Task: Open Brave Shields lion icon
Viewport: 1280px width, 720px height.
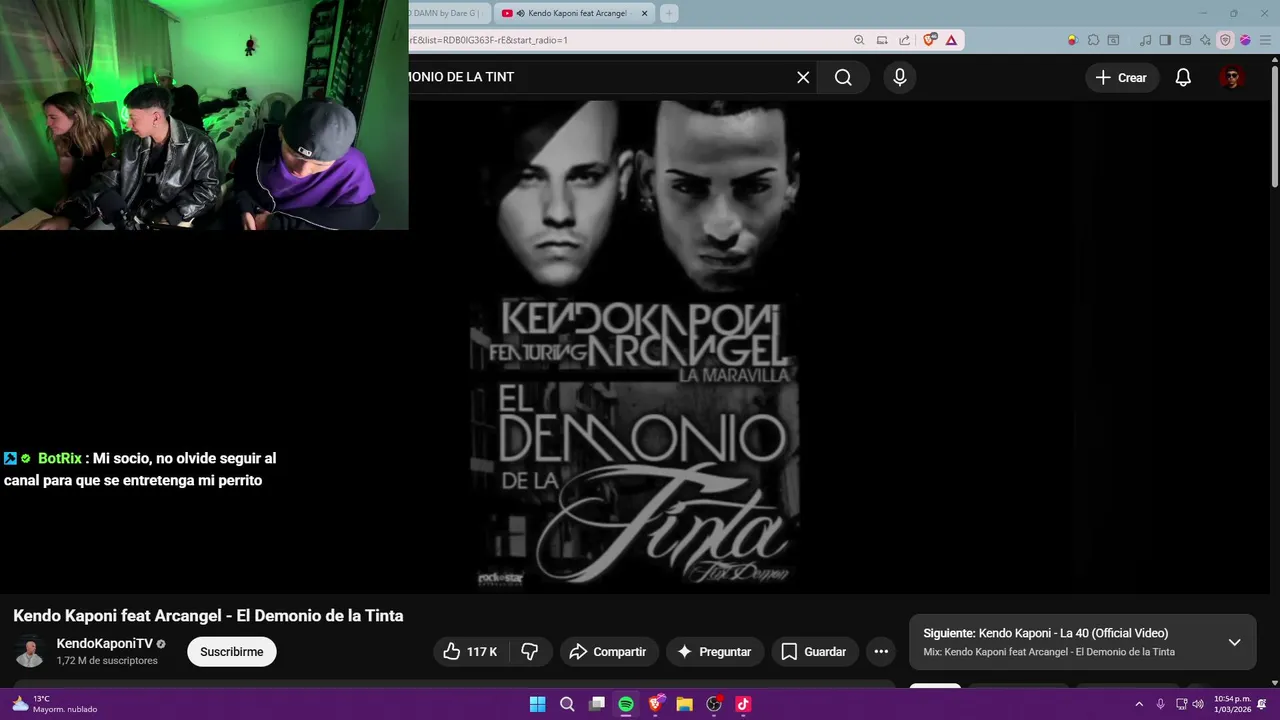Action: pos(930,40)
